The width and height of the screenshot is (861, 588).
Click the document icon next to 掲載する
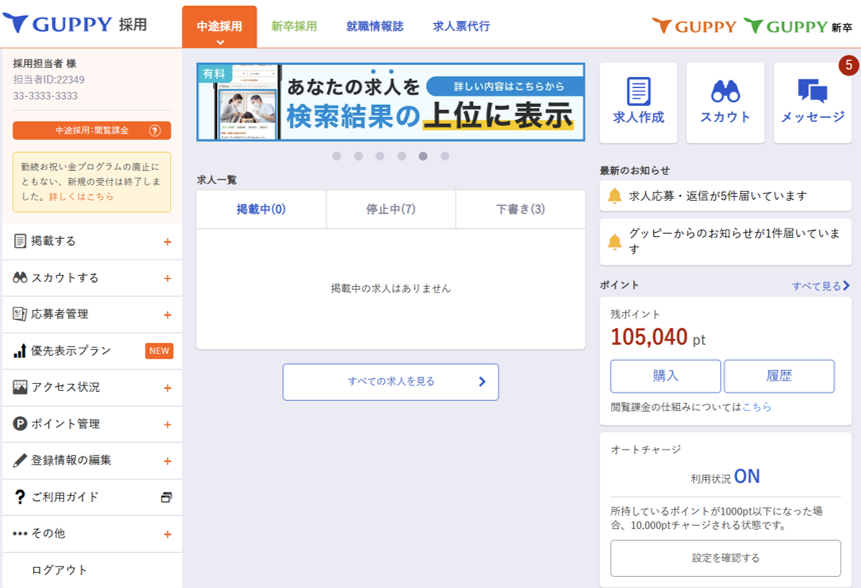click(x=20, y=241)
